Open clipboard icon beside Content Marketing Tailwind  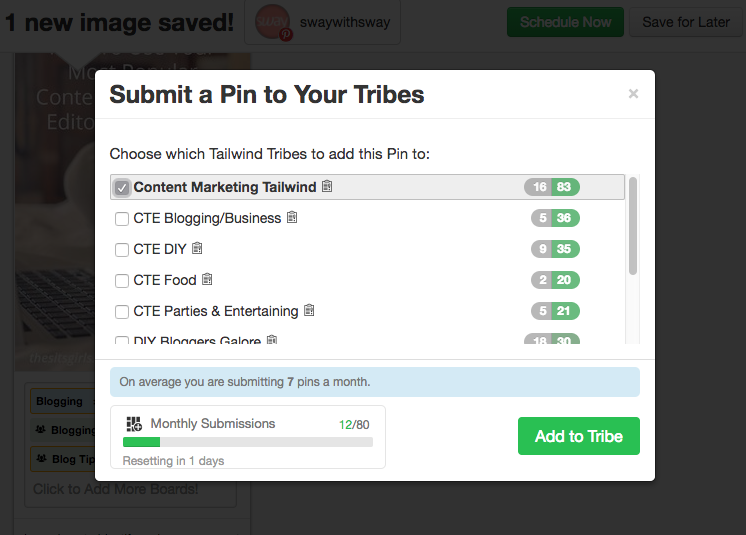pos(327,186)
